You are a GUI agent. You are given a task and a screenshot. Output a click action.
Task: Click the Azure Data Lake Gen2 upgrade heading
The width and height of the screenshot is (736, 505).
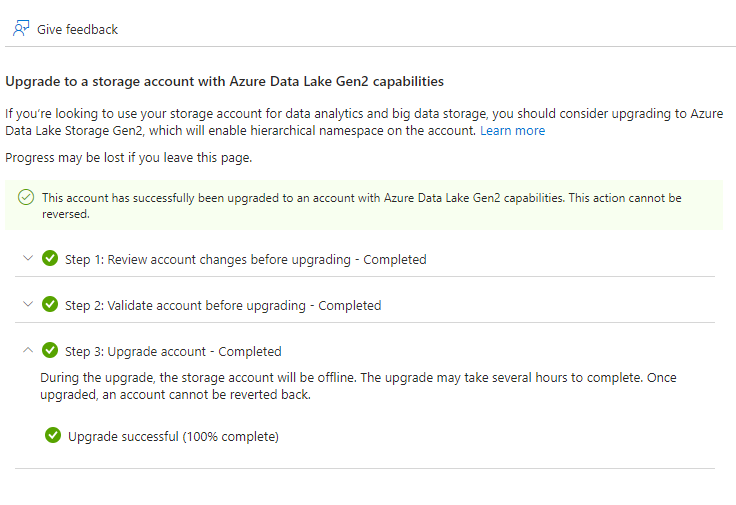click(225, 81)
